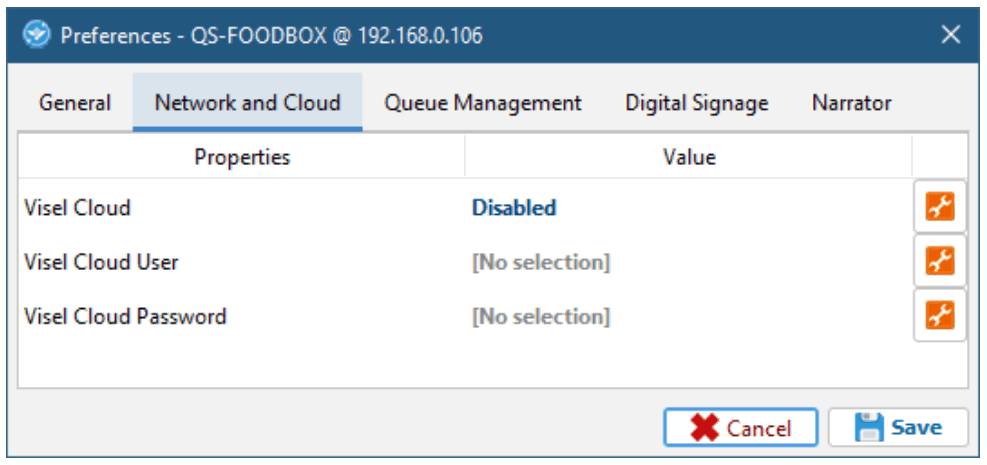
Task: Open the Narrator tab
Action: point(851,103)
